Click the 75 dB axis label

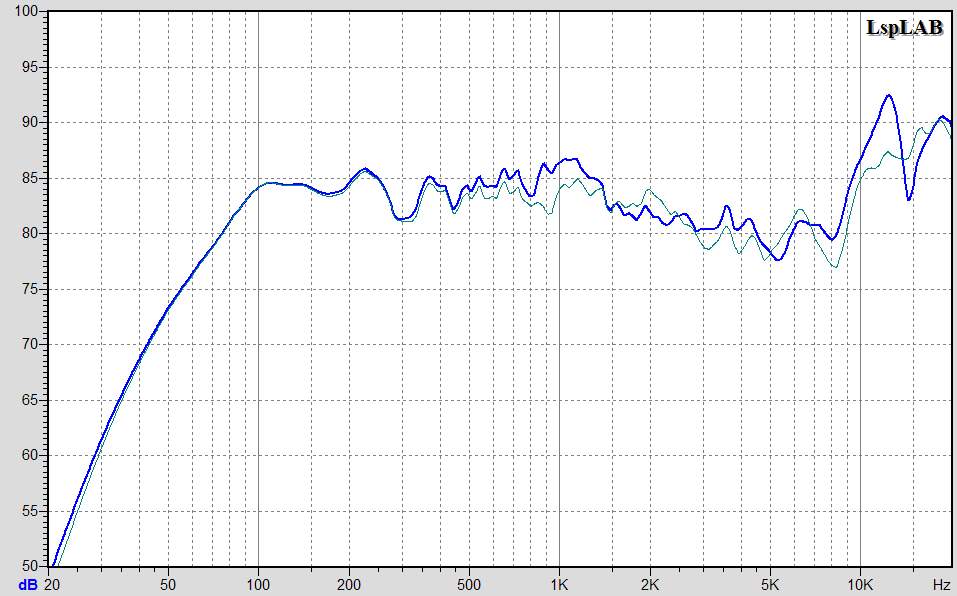pyautogui.click(x=31, y=289)
